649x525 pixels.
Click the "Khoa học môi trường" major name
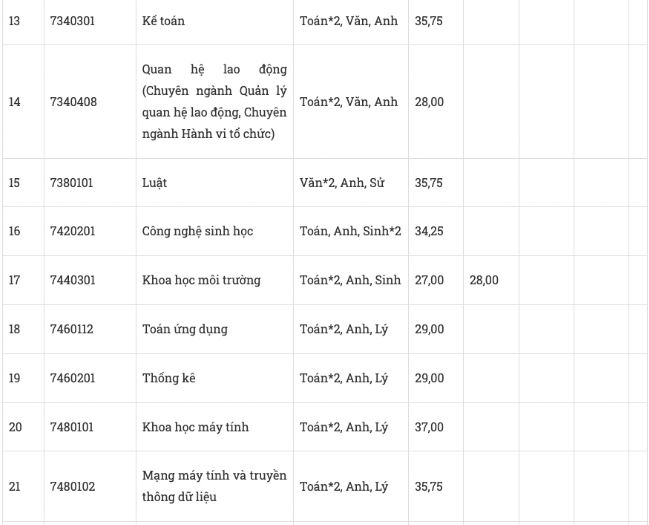tap(201, 280)
